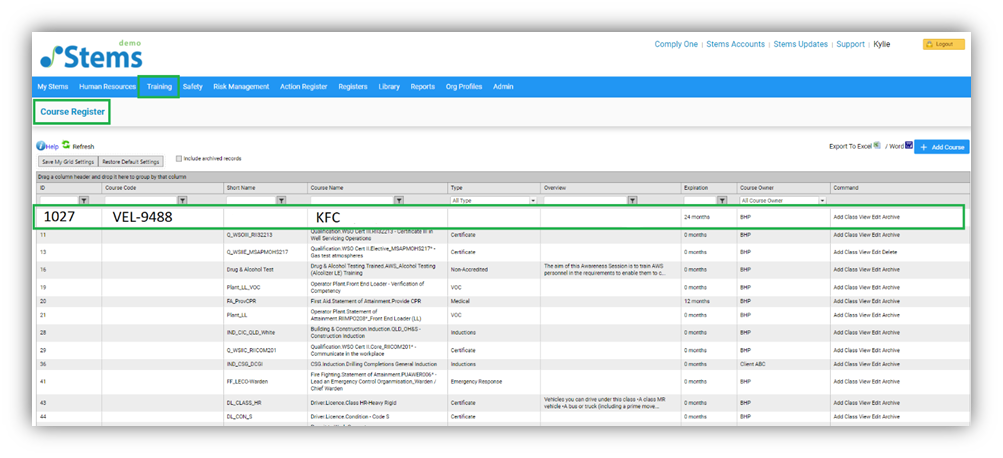Viewport: 1003px width, 458px height.
Task: Click the Course Code filter text box
Action: point(141,200)
